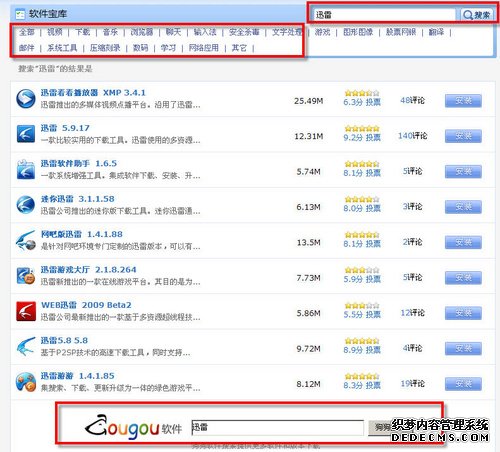Click the red WEB迅雷 app icon
The image size is (500, 452).
coord(26,311)
